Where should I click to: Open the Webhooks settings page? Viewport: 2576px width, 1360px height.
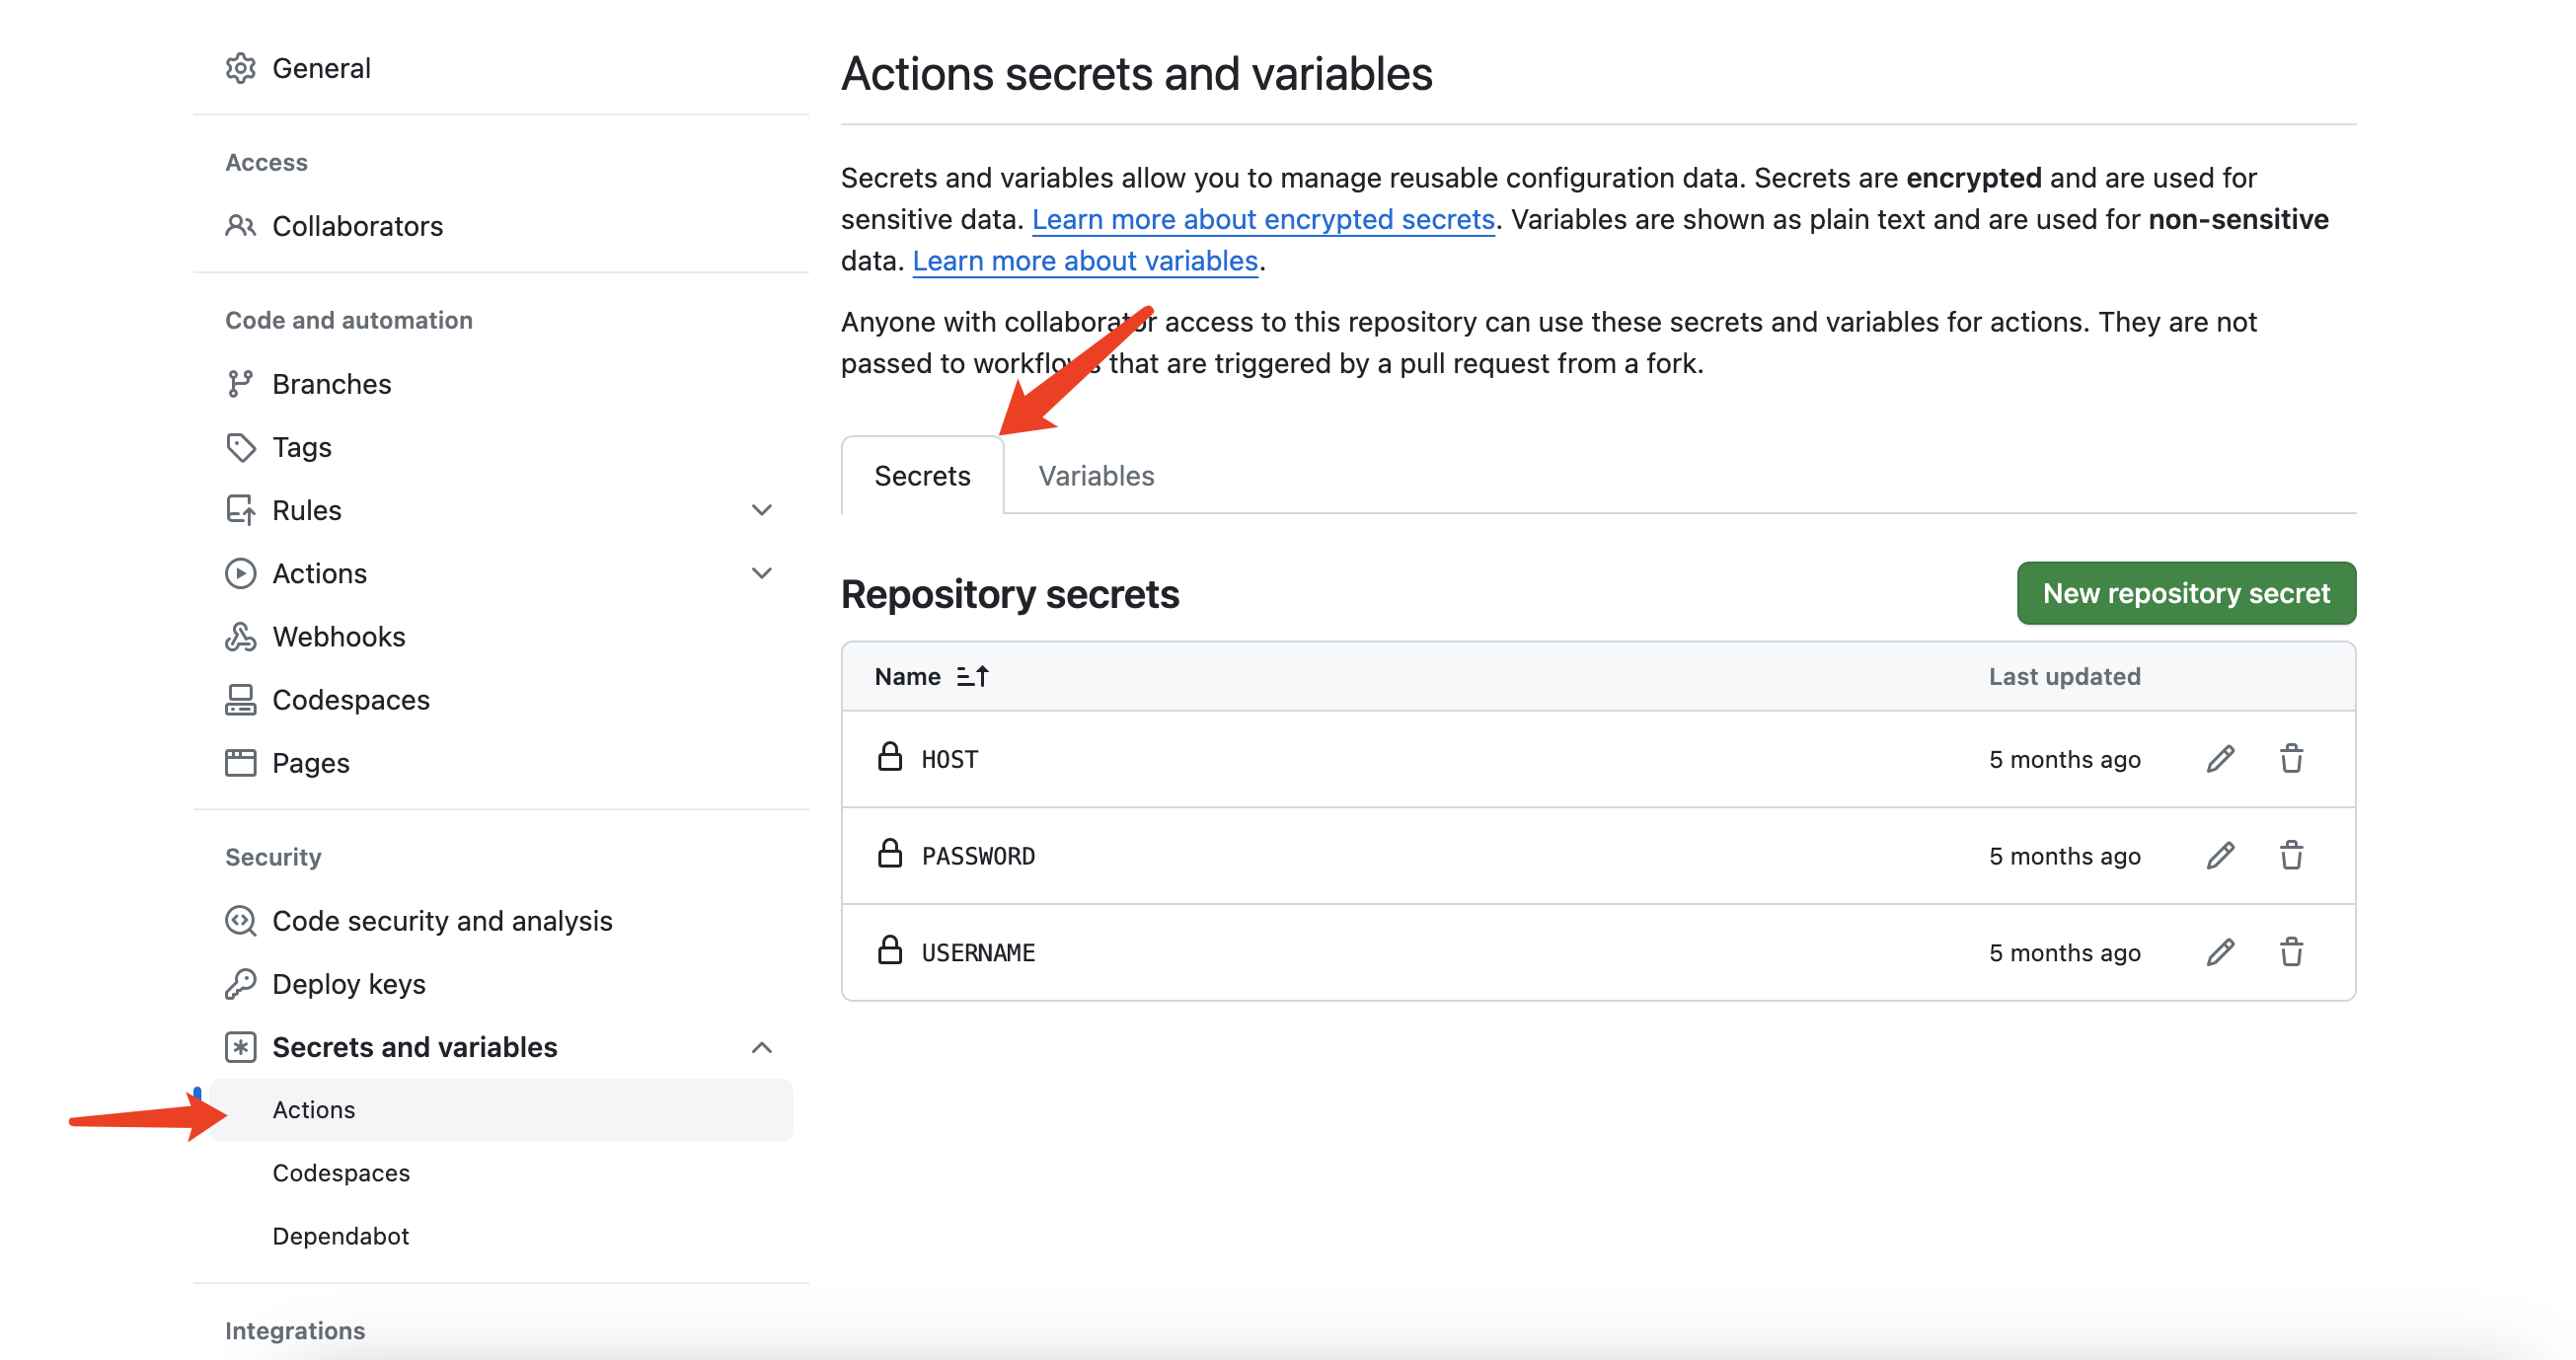click(x=338, y=637)
